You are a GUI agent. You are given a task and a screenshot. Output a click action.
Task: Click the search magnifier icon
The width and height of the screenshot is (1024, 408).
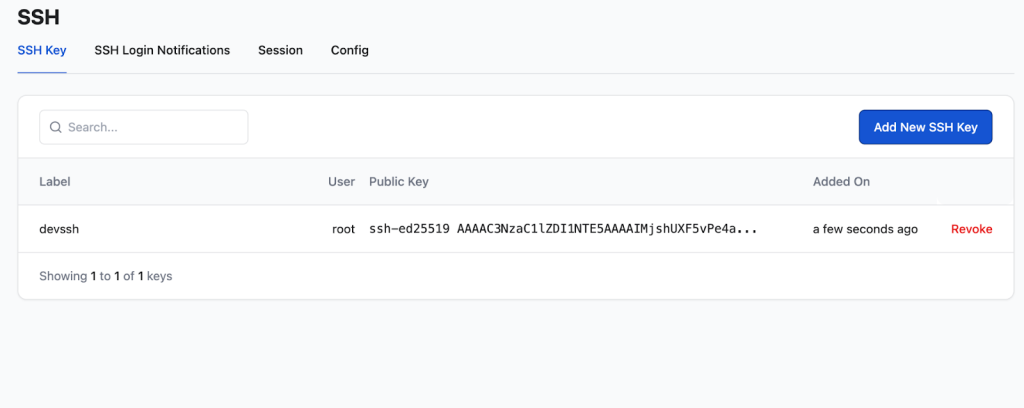click(56, 128)
